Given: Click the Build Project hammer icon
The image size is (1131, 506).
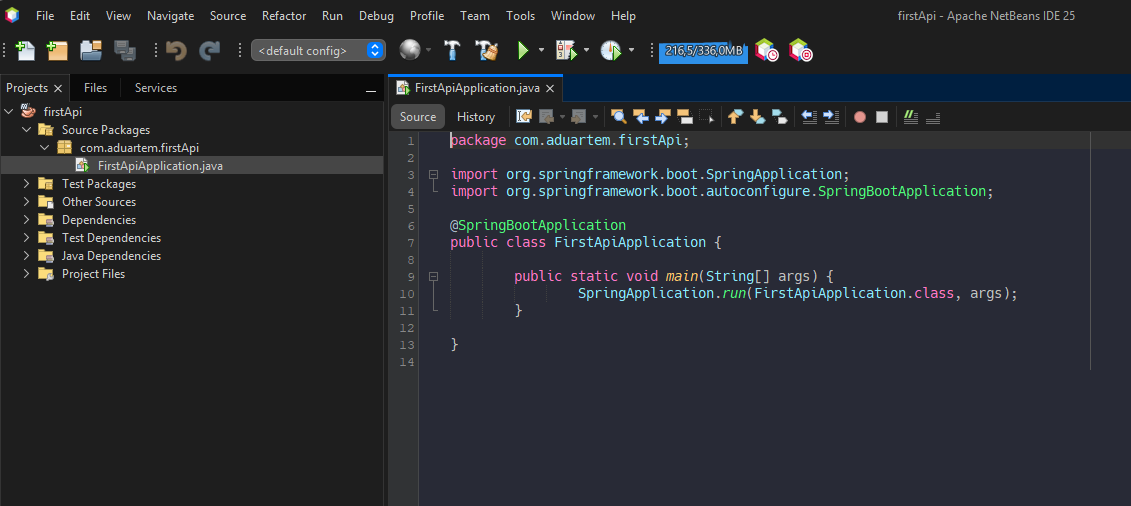Looking at the screenshot, I should coord(452,50).
